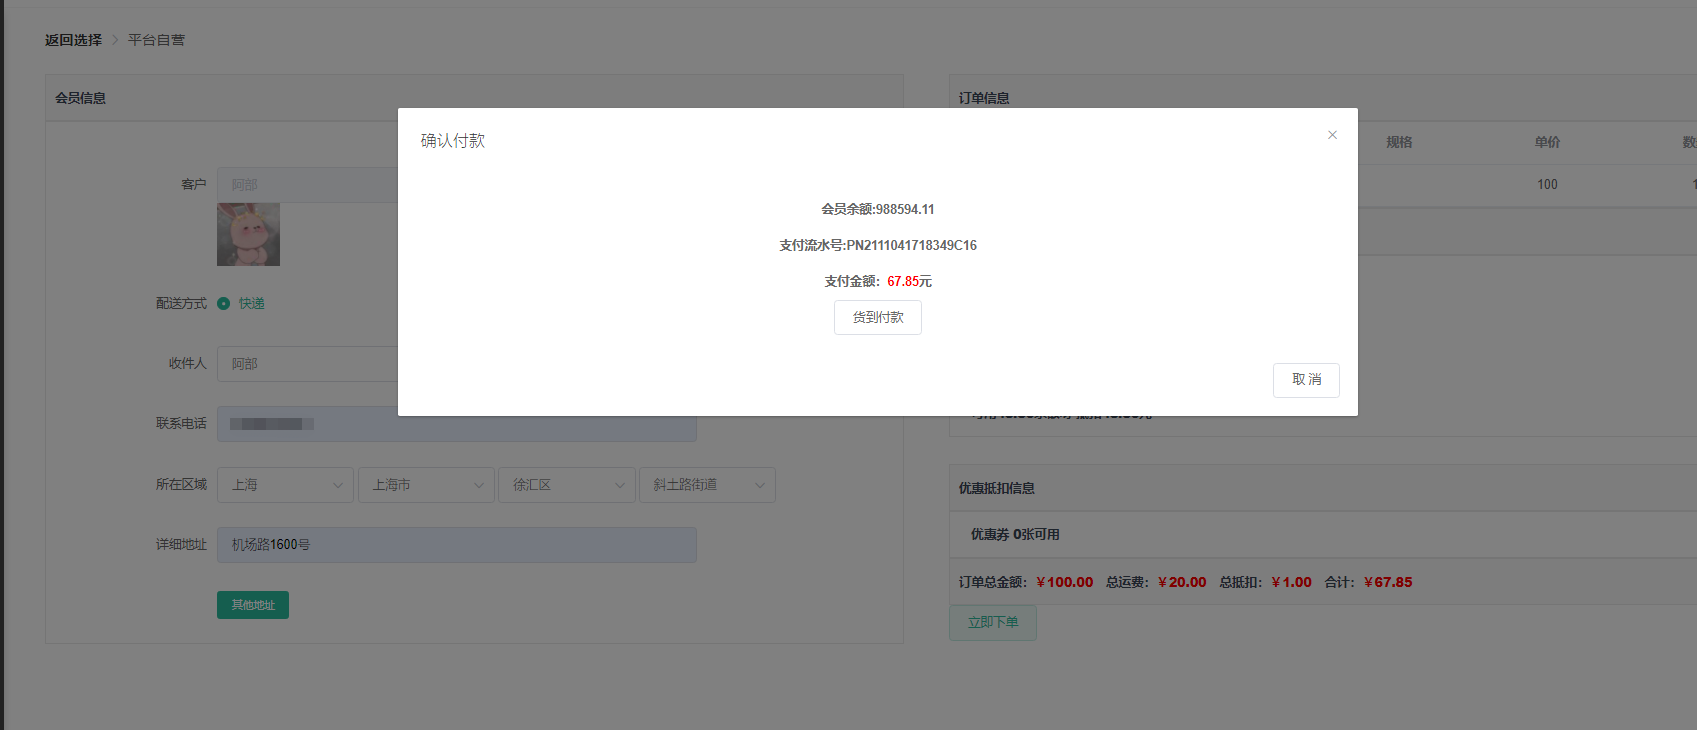Click the 规格 column header

[1399, 143]
